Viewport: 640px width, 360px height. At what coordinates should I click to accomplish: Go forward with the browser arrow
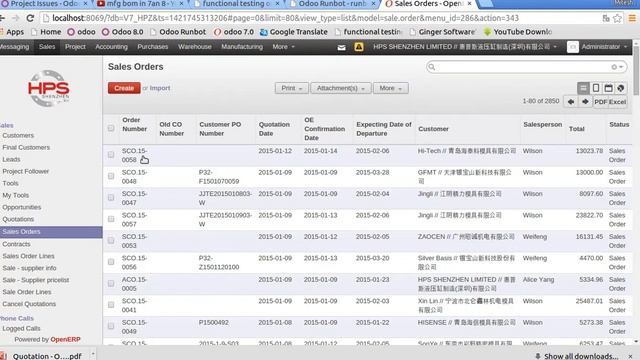[x=16, y=18]
